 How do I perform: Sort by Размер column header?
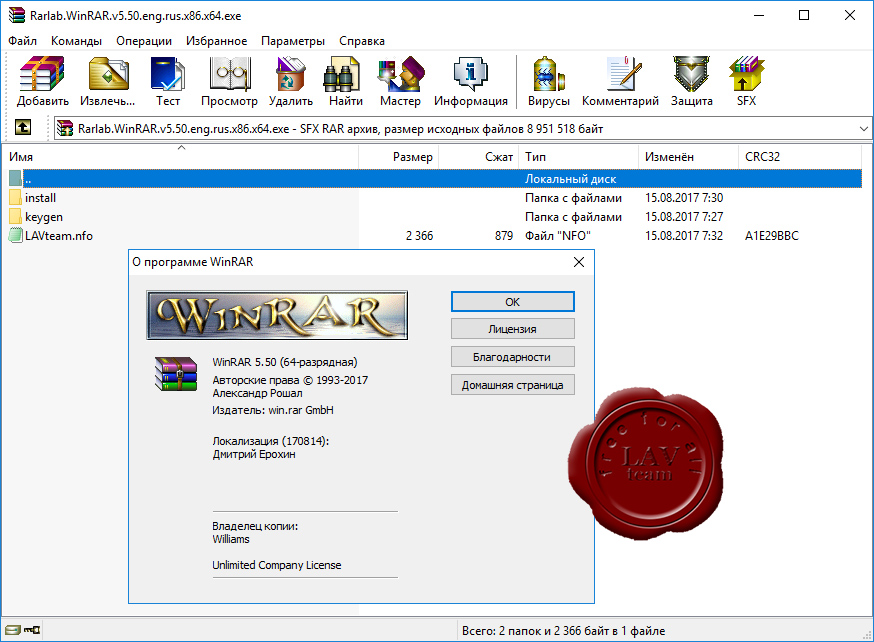tap(399, 157)
